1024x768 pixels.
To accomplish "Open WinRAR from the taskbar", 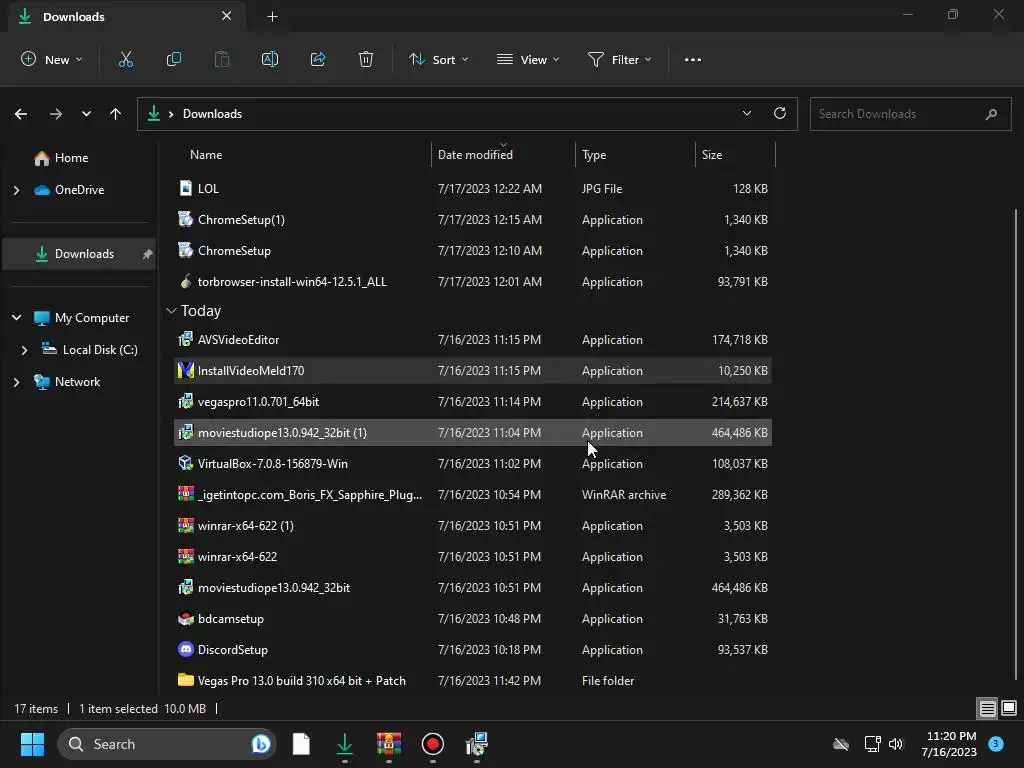I will click(389, 744).
